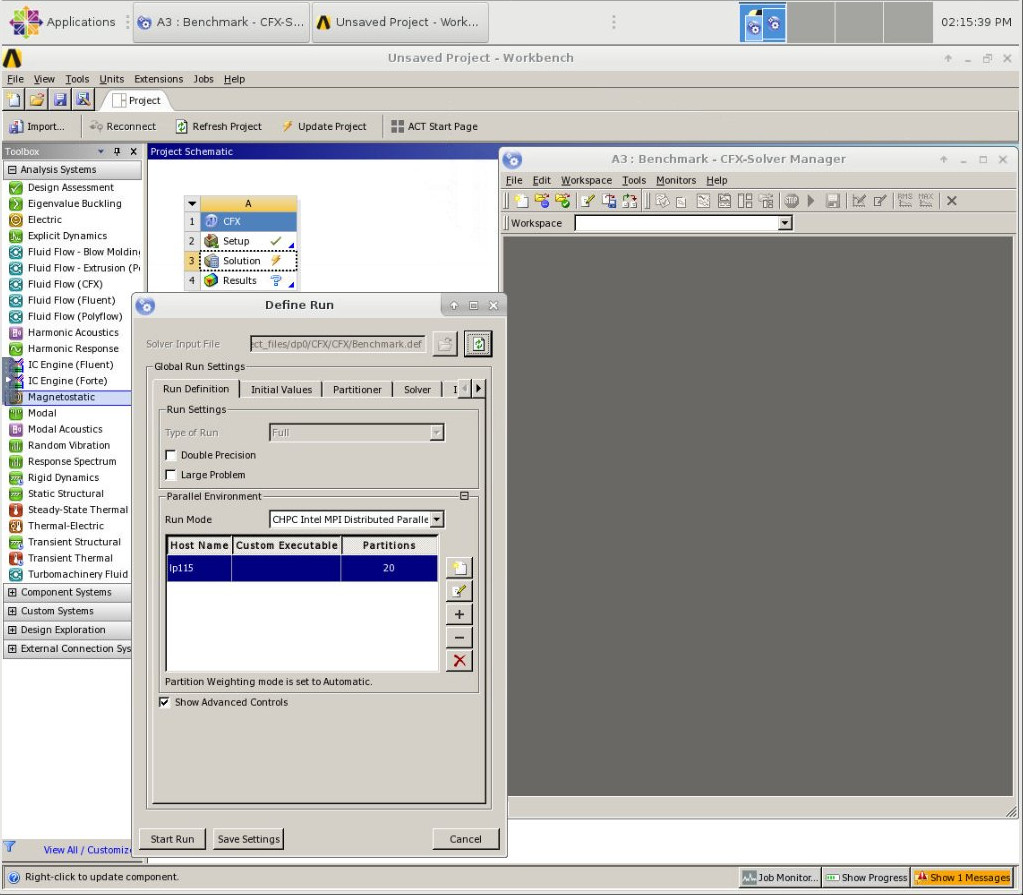Click the Job Monitor... status bar button

point(780,878)
